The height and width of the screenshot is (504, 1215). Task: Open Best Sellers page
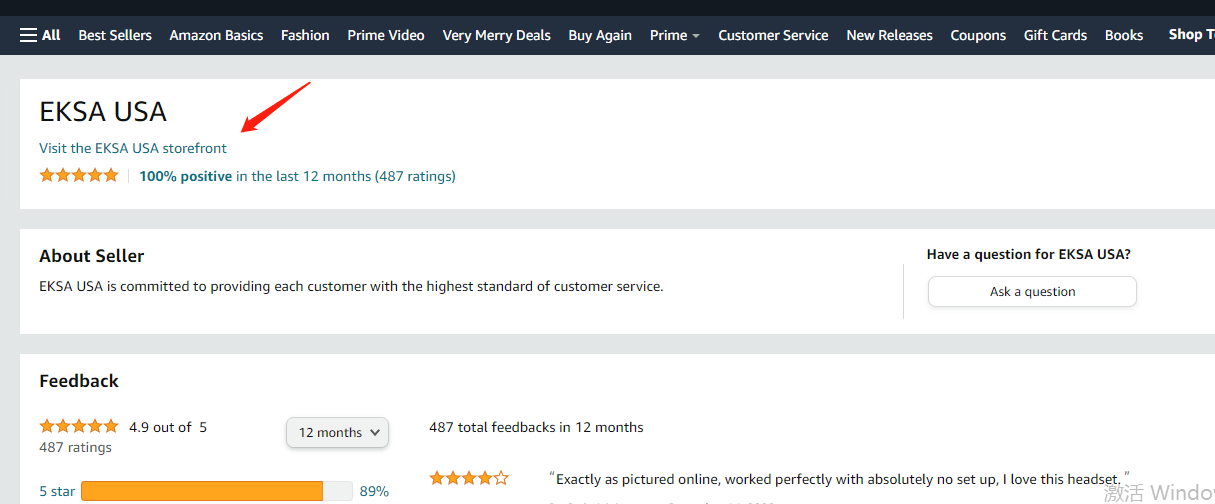click(115, 35)
